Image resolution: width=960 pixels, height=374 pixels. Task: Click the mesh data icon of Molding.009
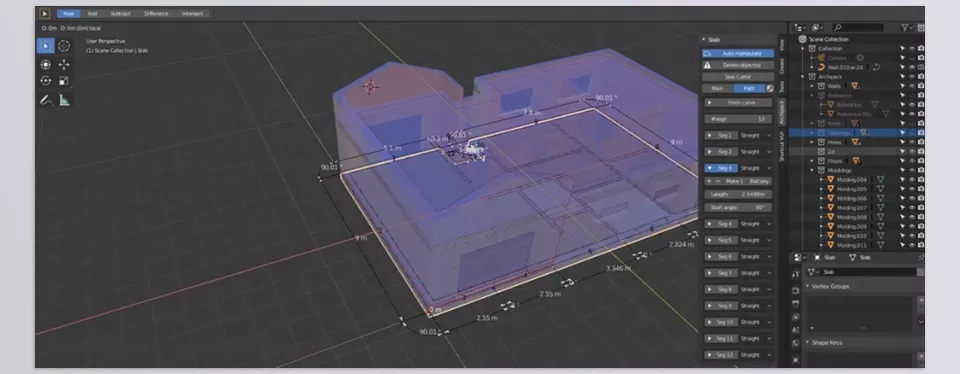click(x=881, y=226)
